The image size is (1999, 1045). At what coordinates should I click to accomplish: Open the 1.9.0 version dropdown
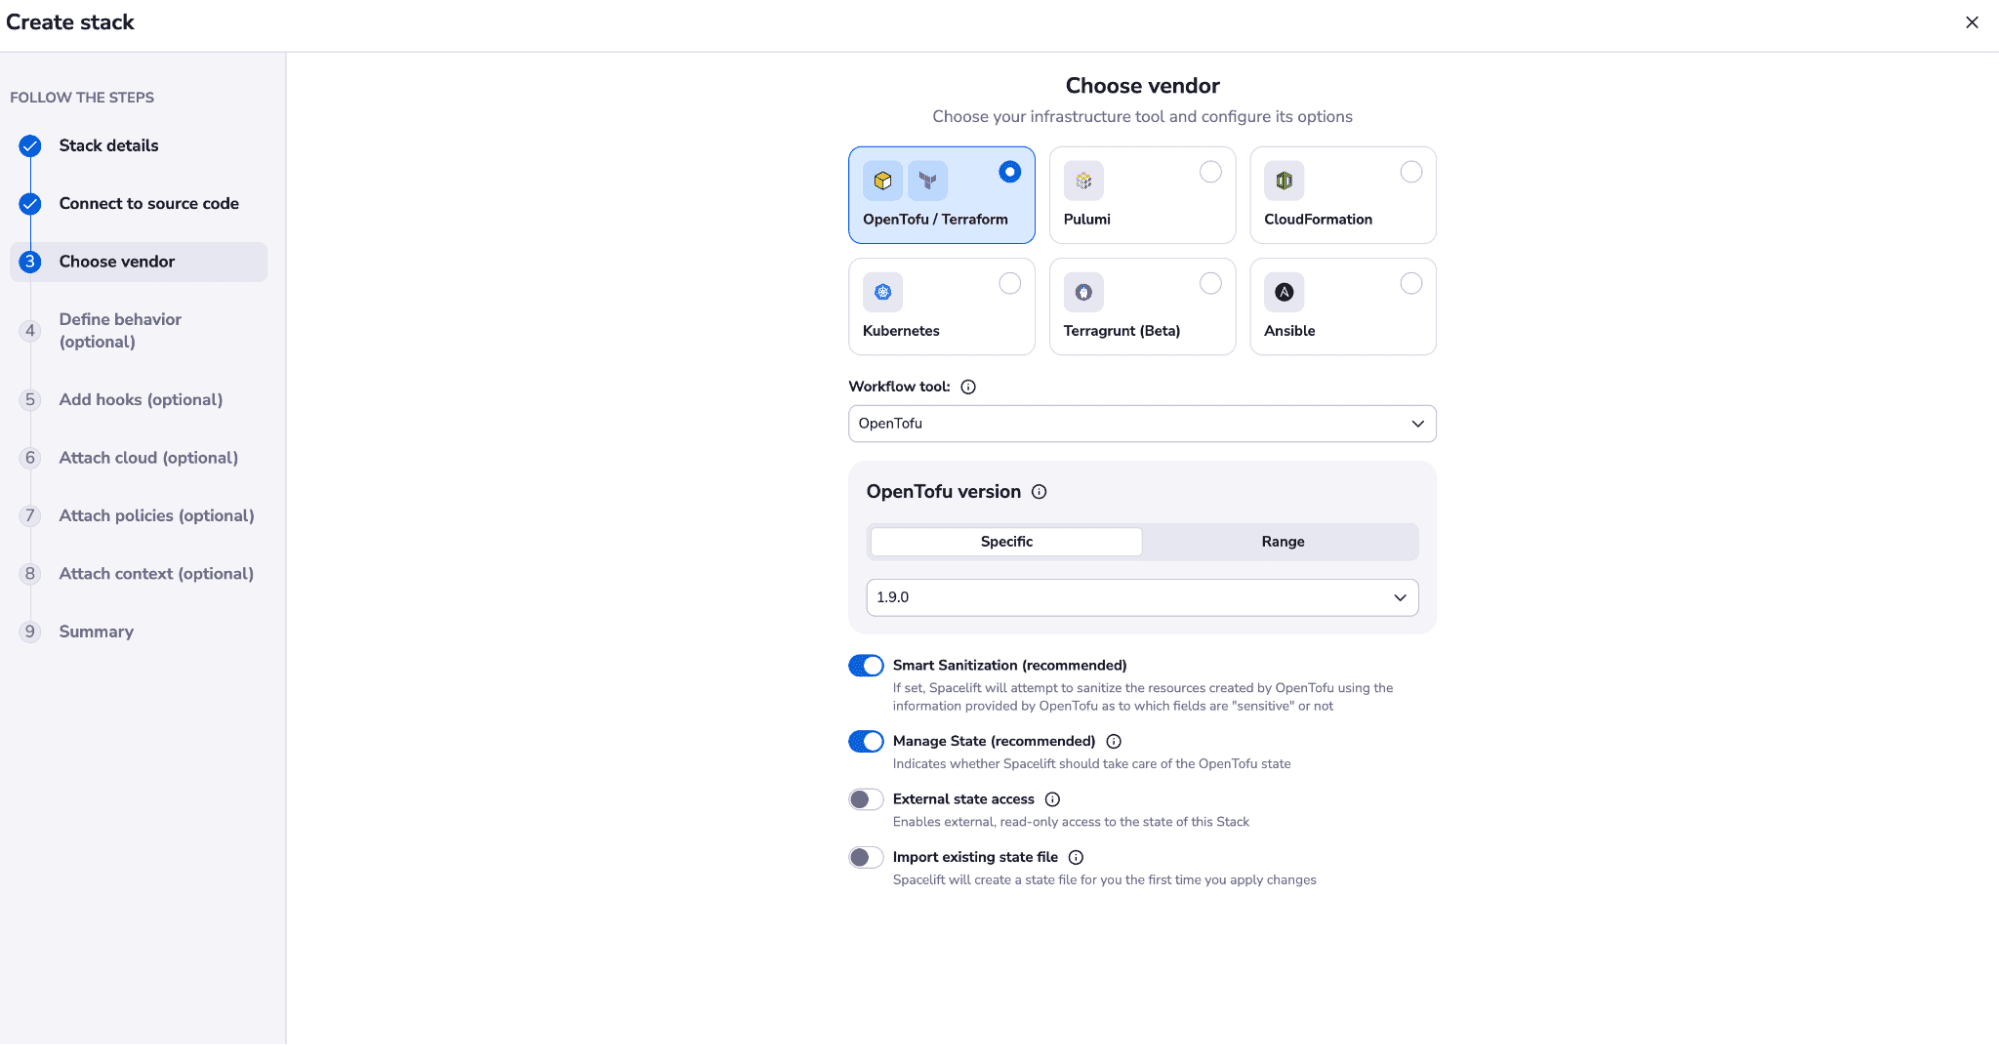[1142, 598]
